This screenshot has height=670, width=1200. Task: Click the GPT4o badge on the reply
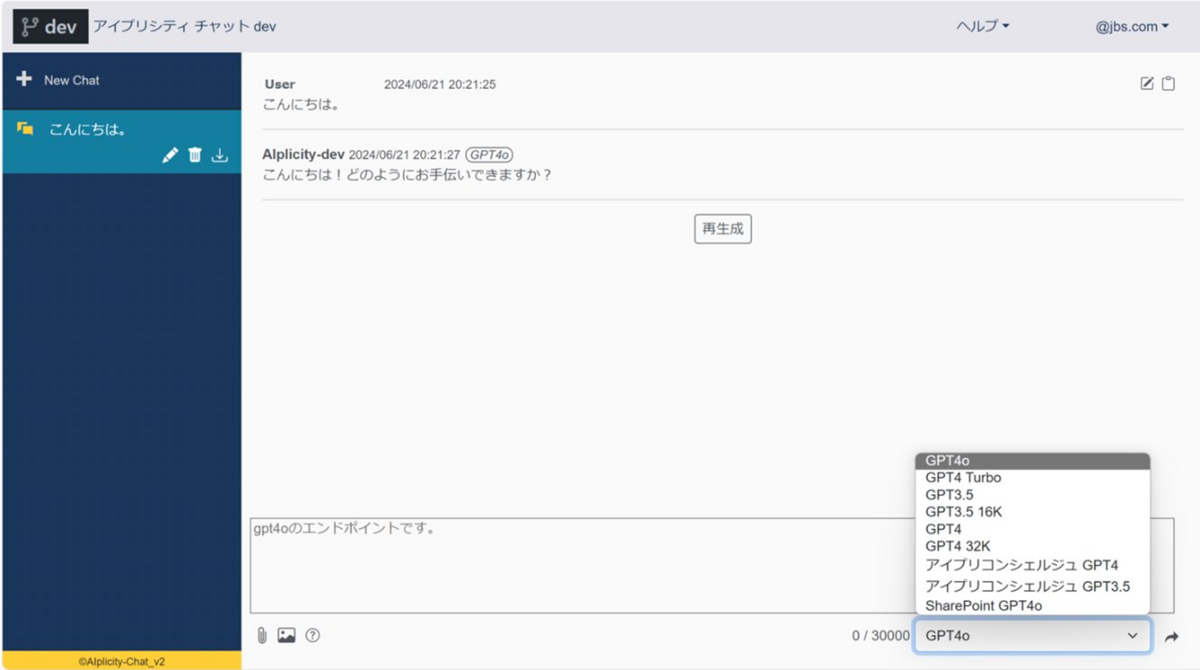pos(490,155)
